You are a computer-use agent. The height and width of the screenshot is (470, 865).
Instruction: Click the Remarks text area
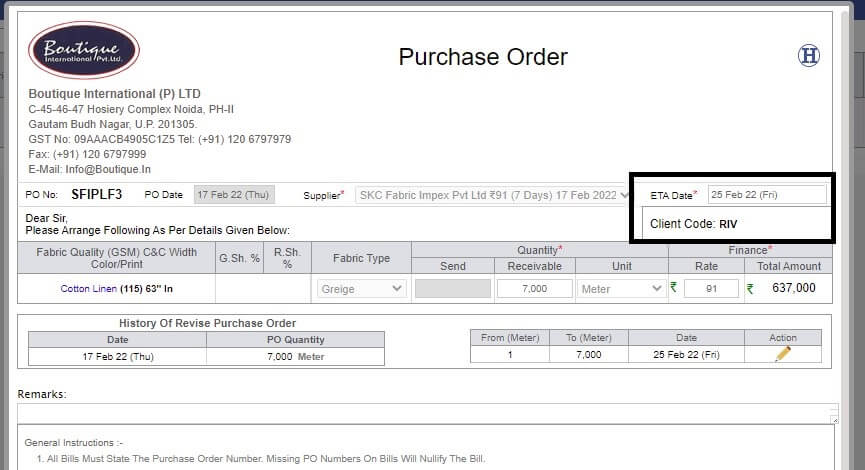point(428,414)
